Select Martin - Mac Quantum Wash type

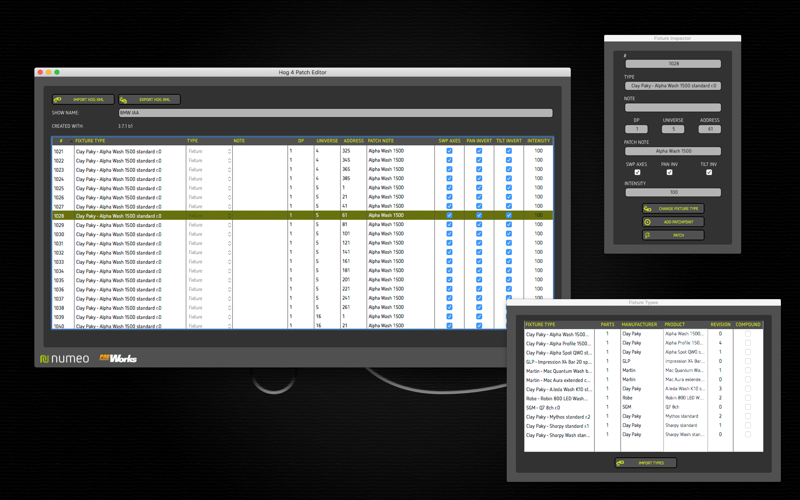tap(643, 370)
